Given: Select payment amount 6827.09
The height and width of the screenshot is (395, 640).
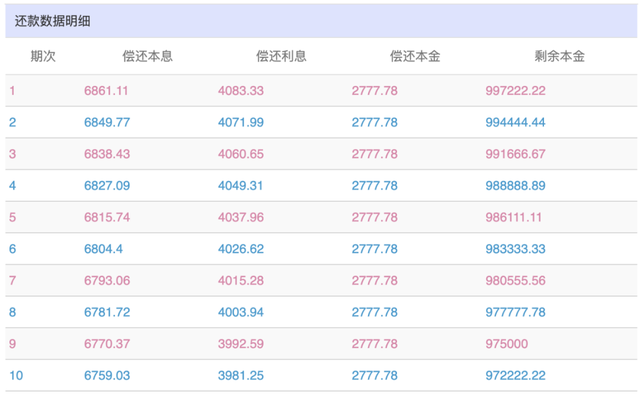Looking at the screenshot, I should click(107, 186).
